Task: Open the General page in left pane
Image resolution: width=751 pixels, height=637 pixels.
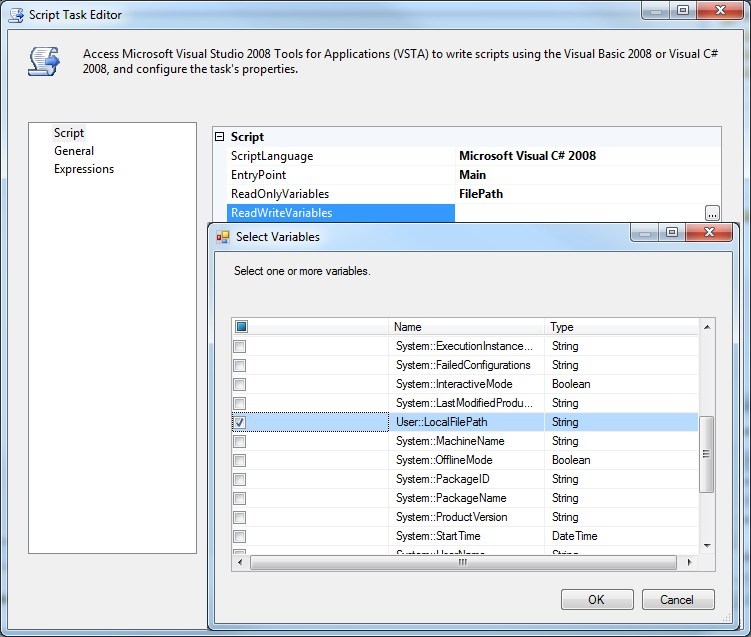Action: [74, 151]
